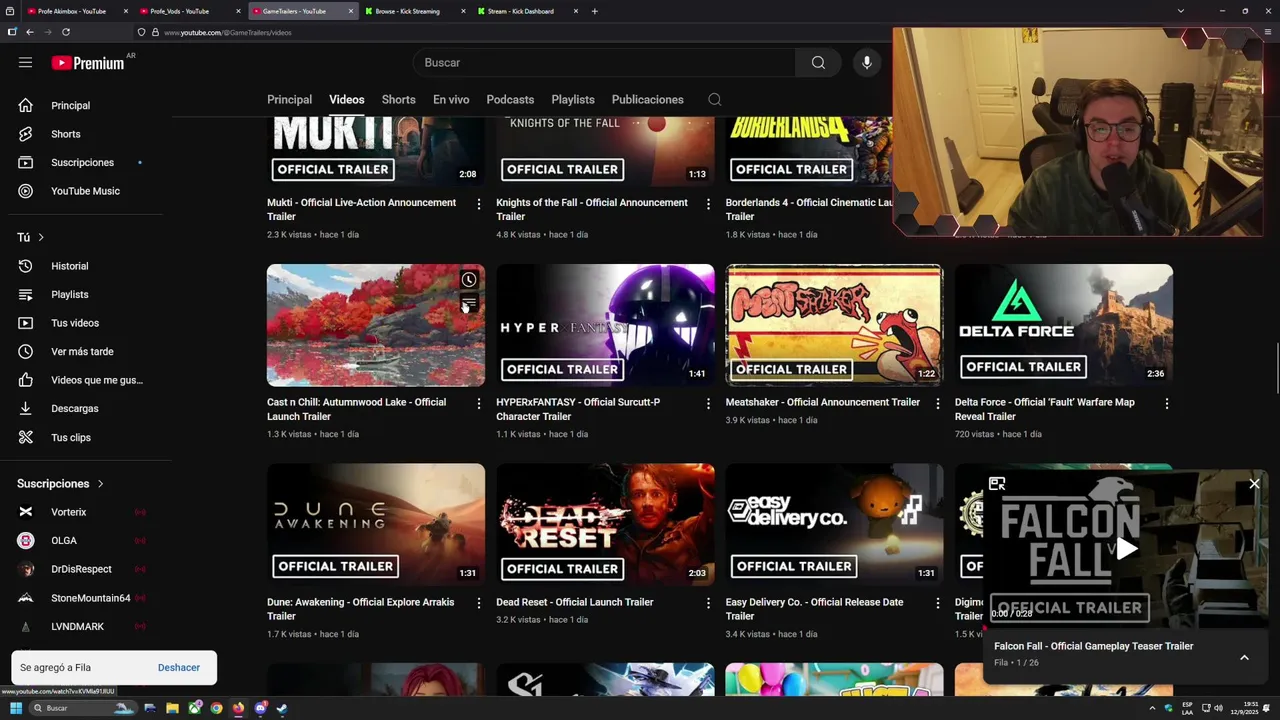Open options menu for Delta Force video

click(x=1167, y=403)
